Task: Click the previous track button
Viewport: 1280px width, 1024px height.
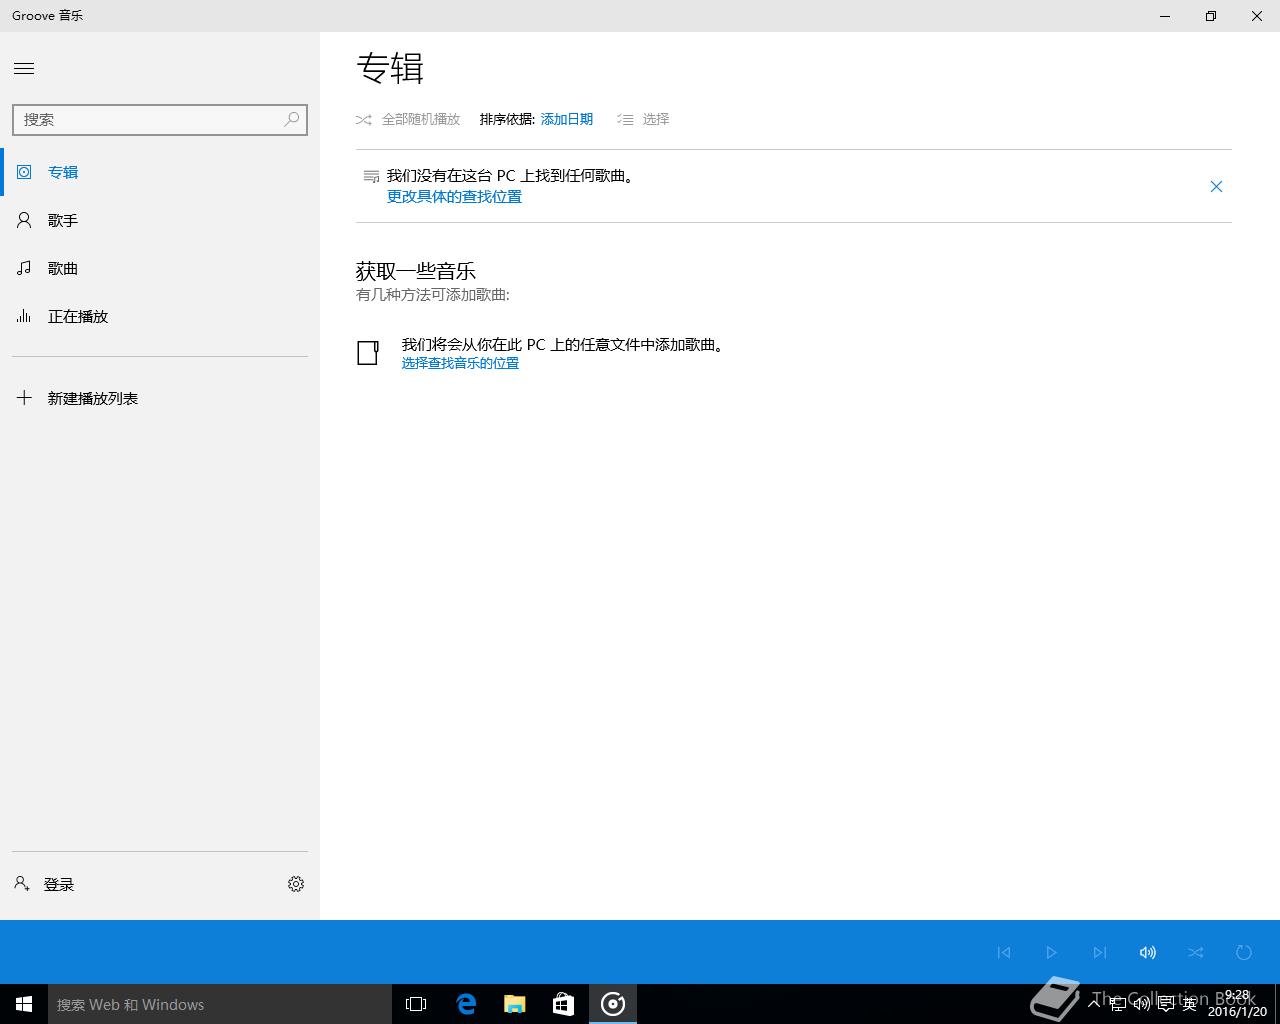Action: tap(1004, 952)
